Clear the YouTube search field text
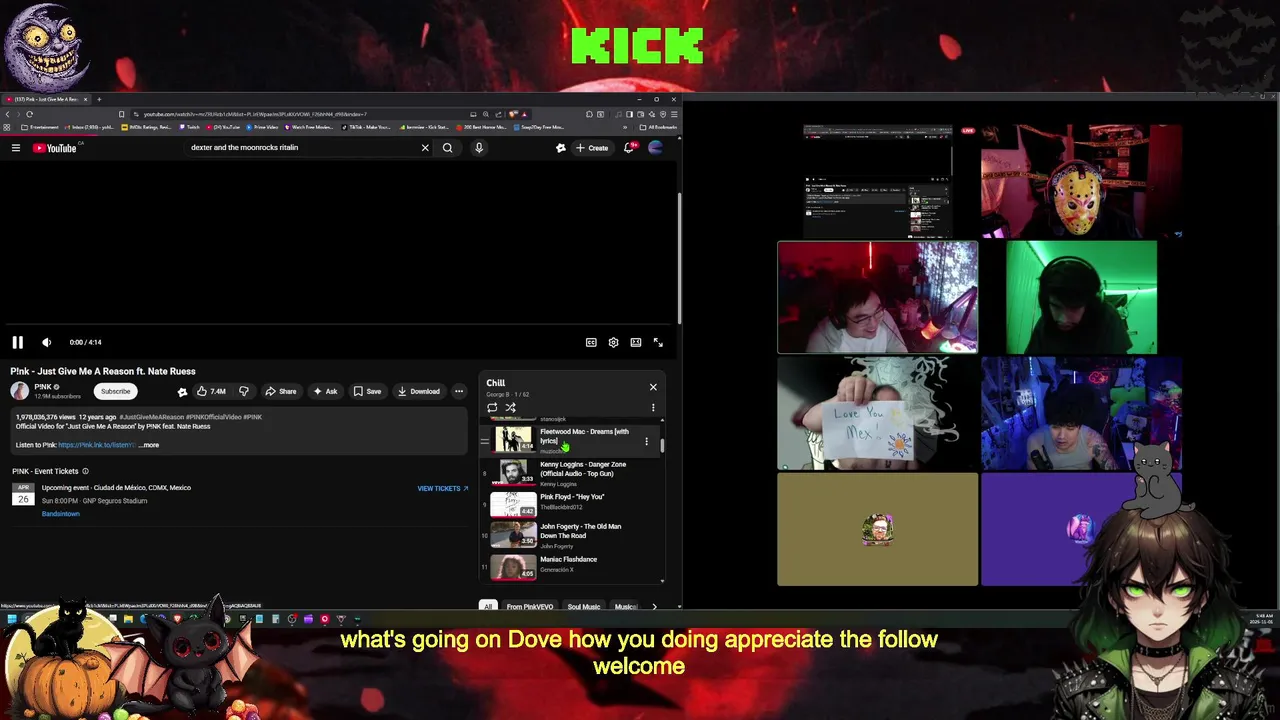 pyautogui.click(x=425, y=148)
